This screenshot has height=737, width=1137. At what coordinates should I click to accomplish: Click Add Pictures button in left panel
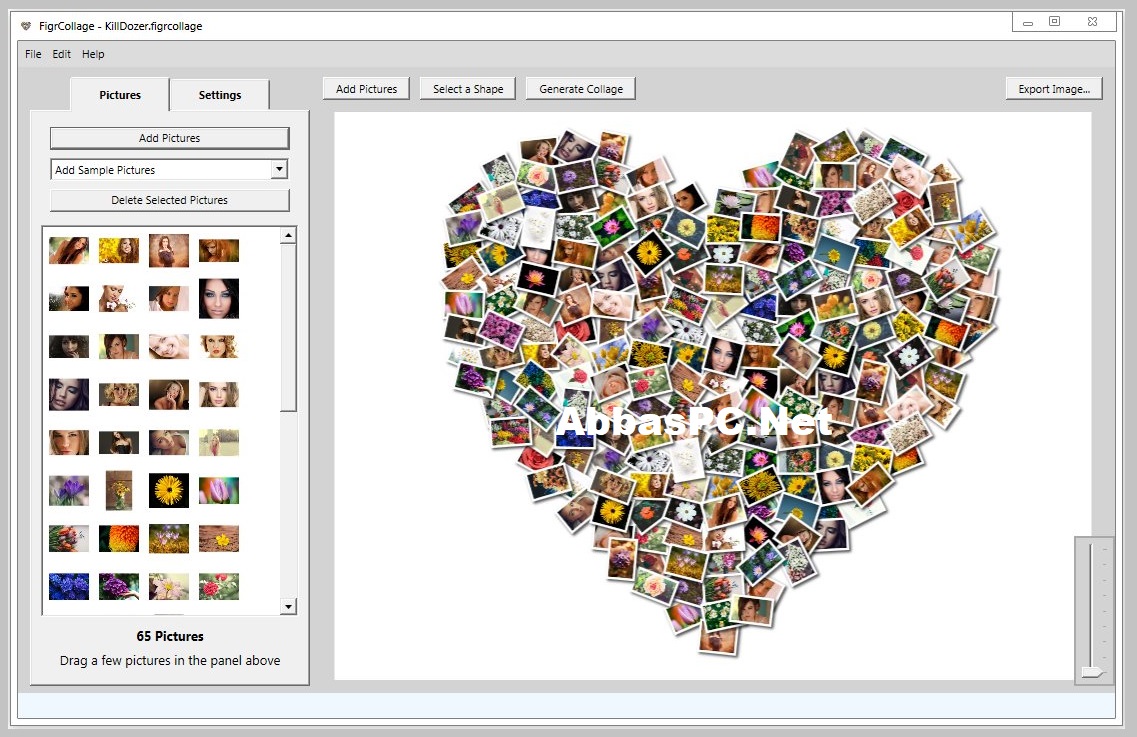point(170,138)
